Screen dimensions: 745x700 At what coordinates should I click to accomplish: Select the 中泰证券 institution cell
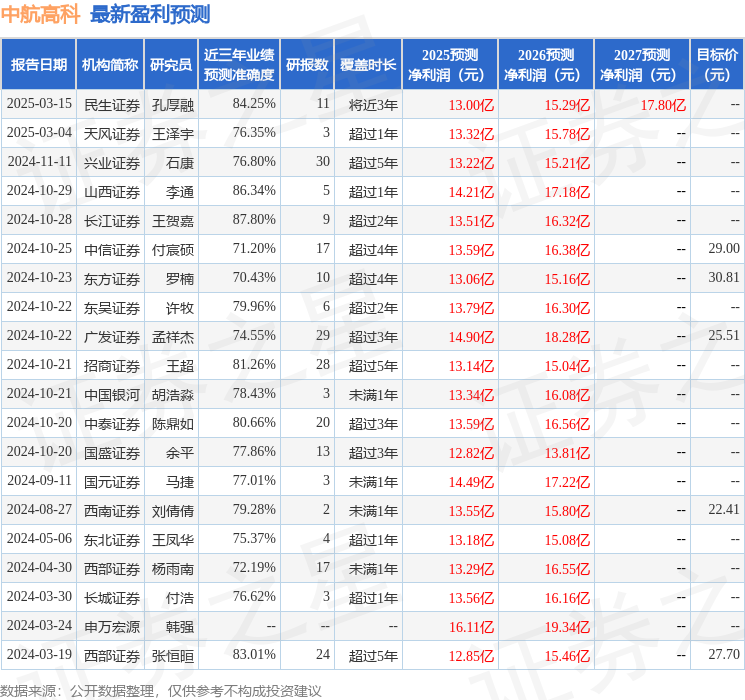[112, 424]
